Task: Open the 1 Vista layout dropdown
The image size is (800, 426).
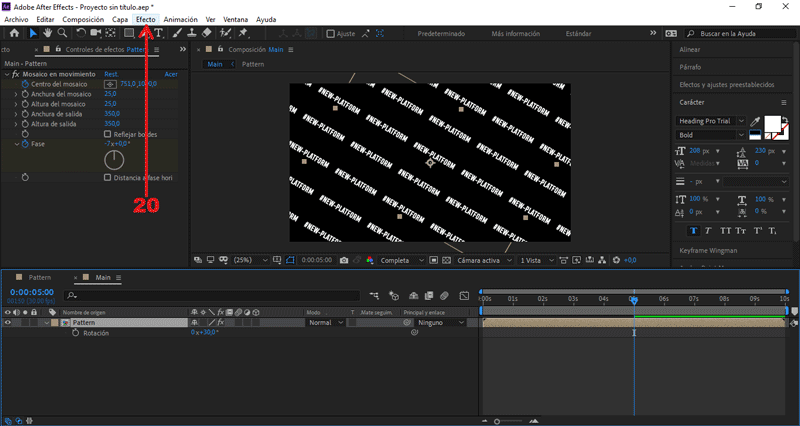Action: (x=537, y=260)
